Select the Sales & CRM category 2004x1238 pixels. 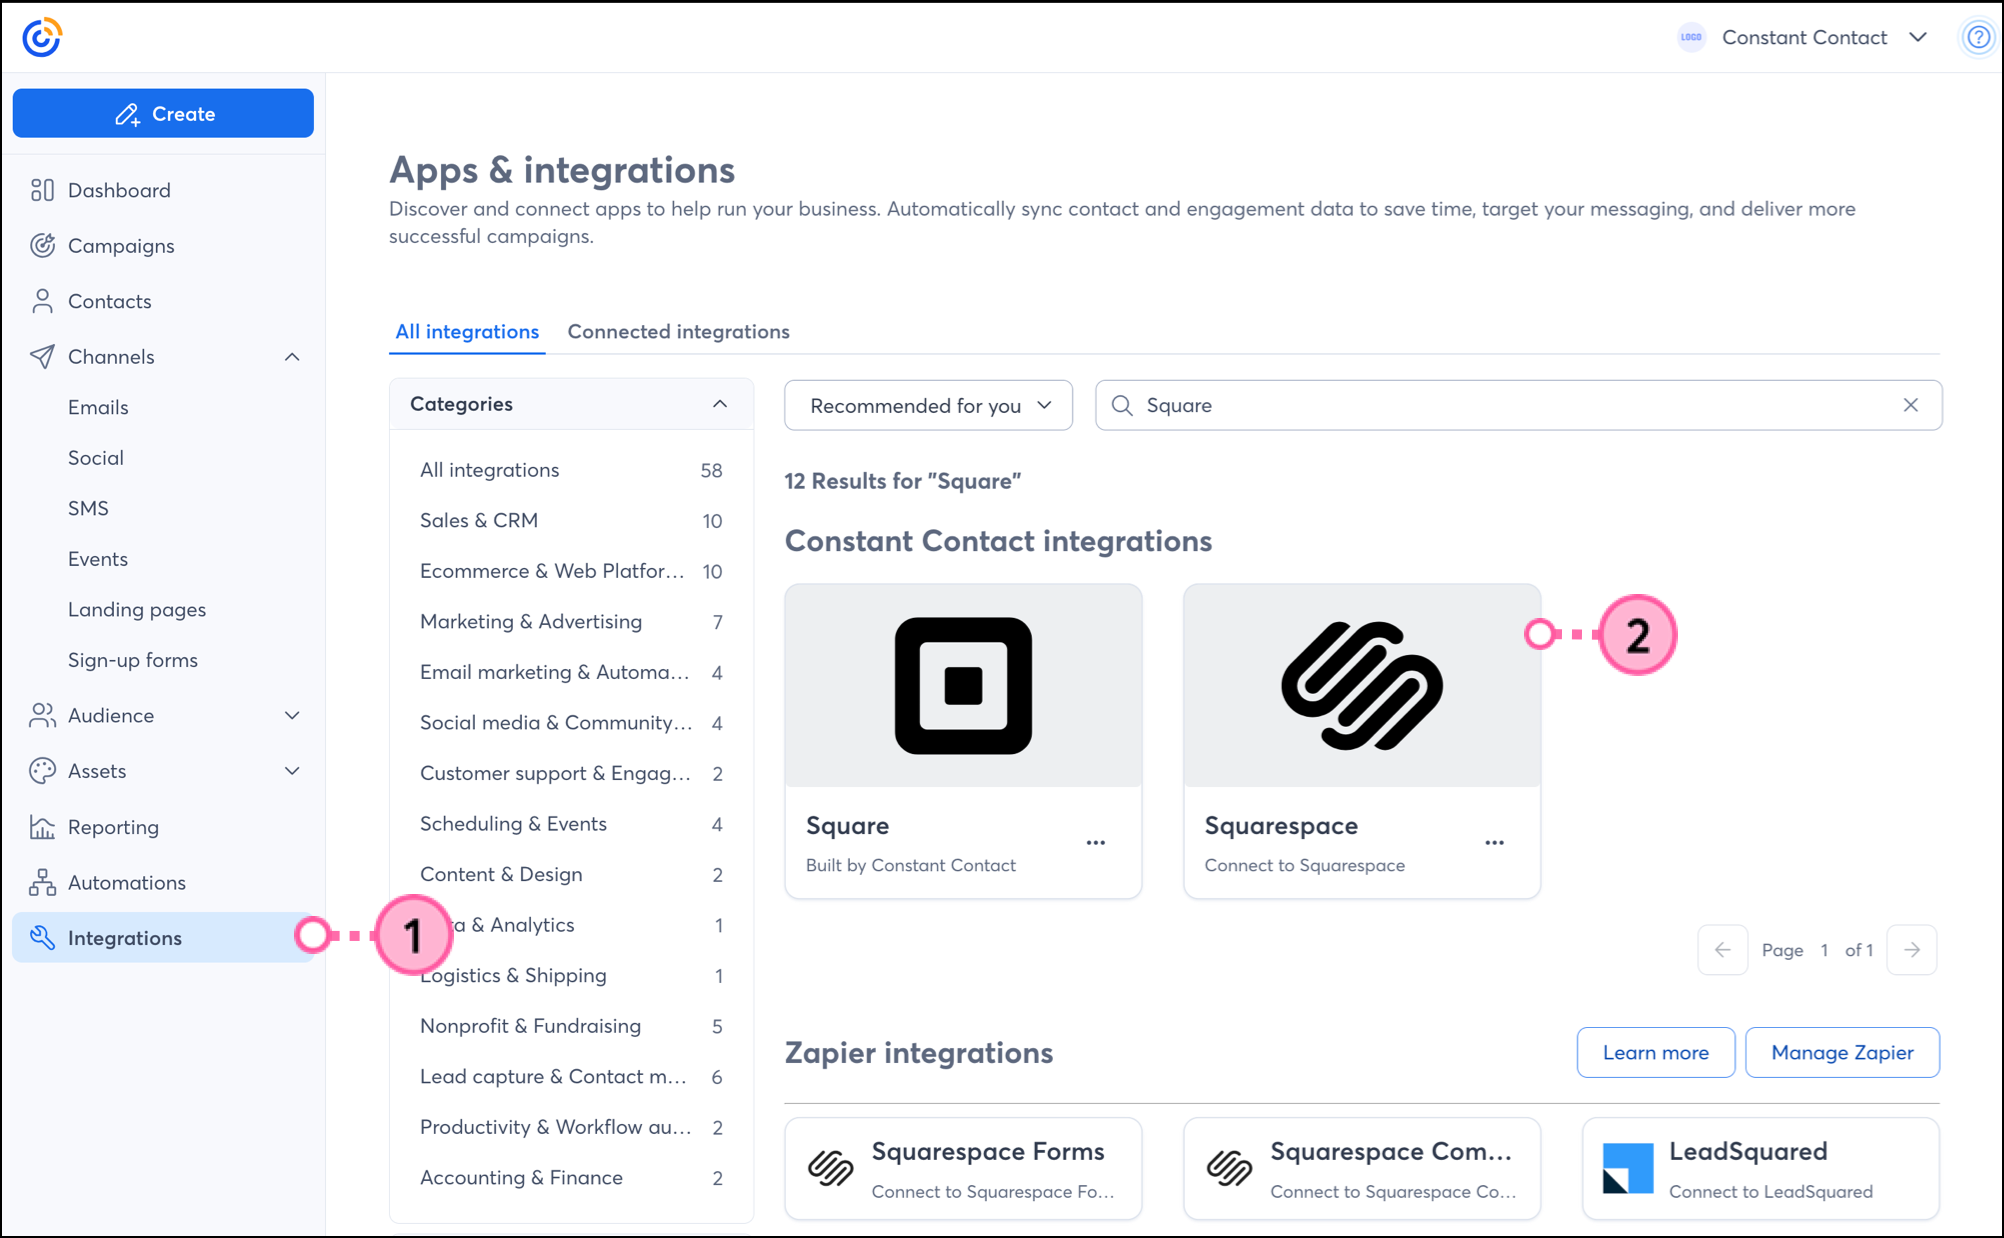point(479,521)
